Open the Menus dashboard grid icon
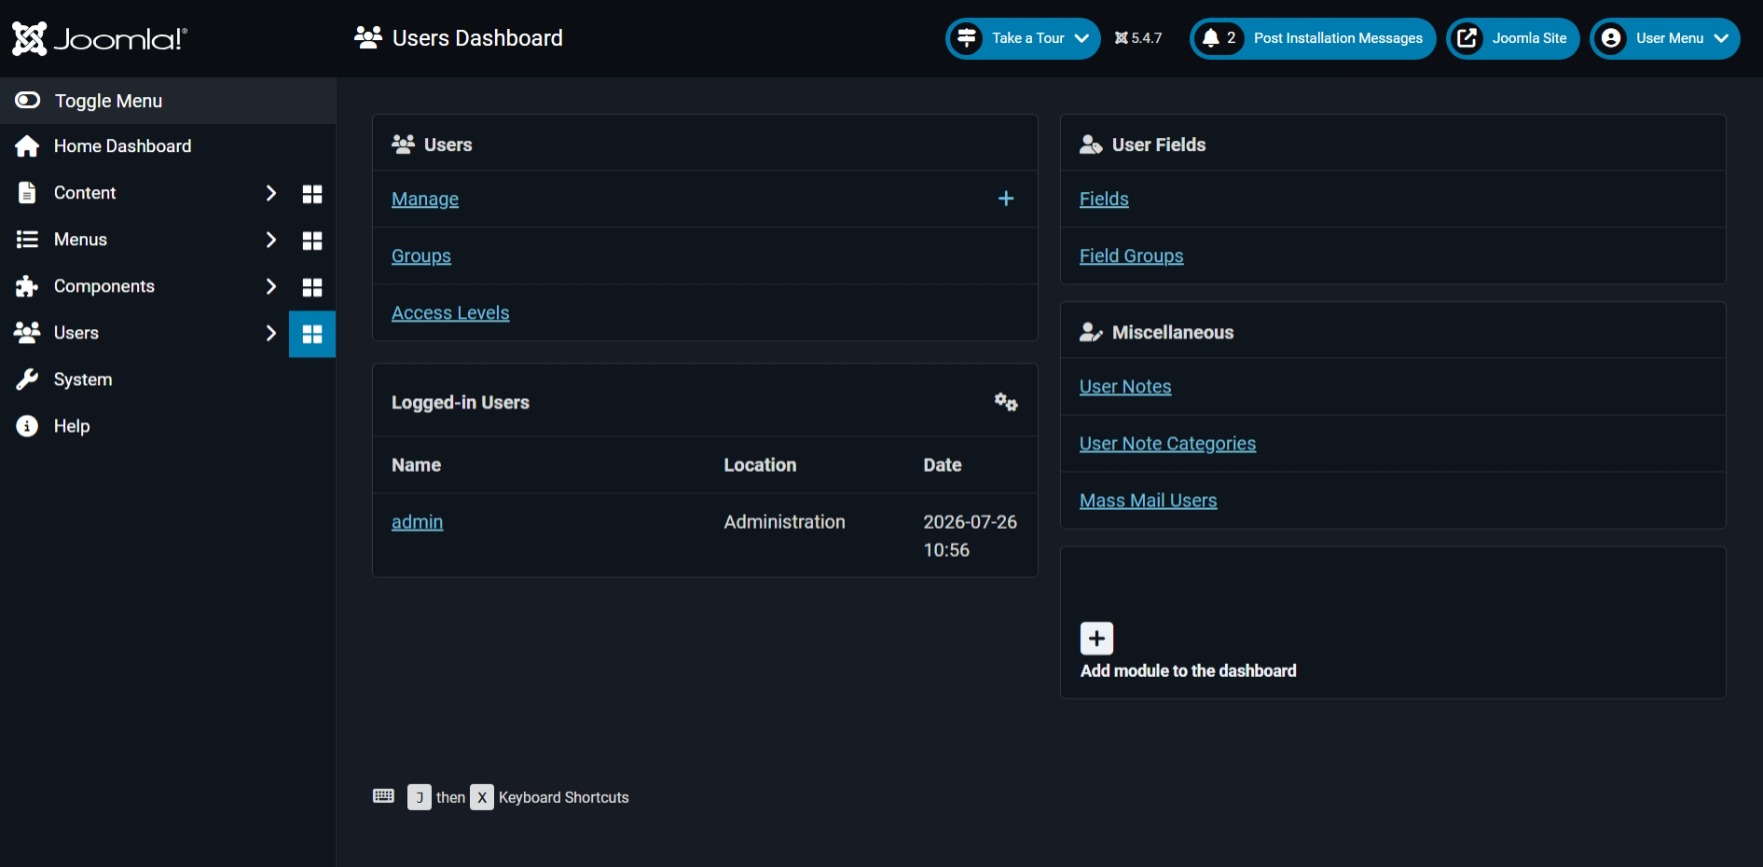1763x867 pixels. (x=312, y=241)
